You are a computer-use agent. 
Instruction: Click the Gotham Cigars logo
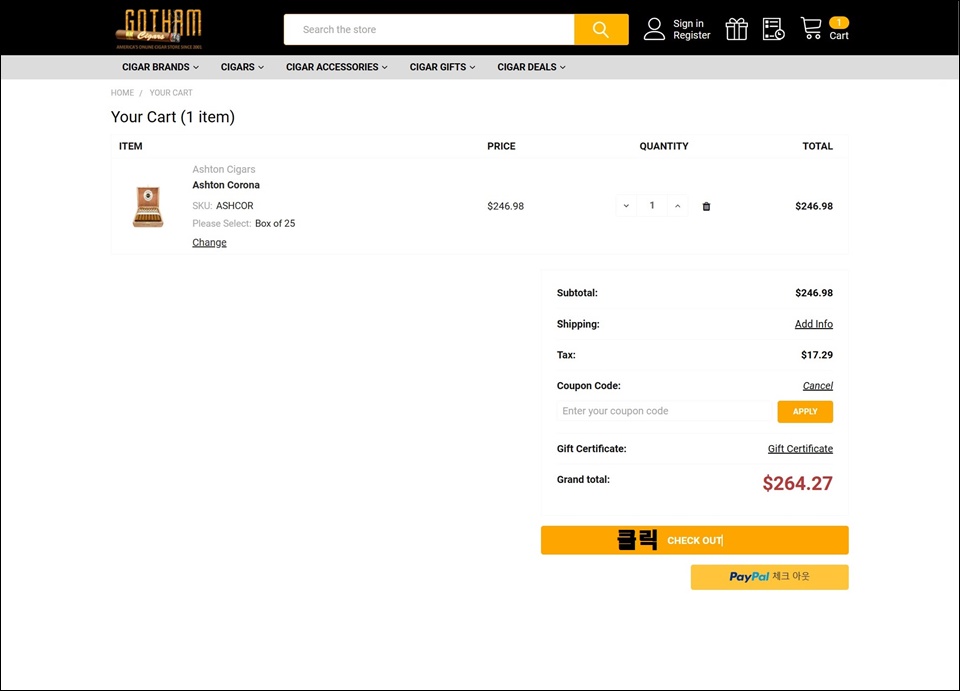tap(159, 29)
